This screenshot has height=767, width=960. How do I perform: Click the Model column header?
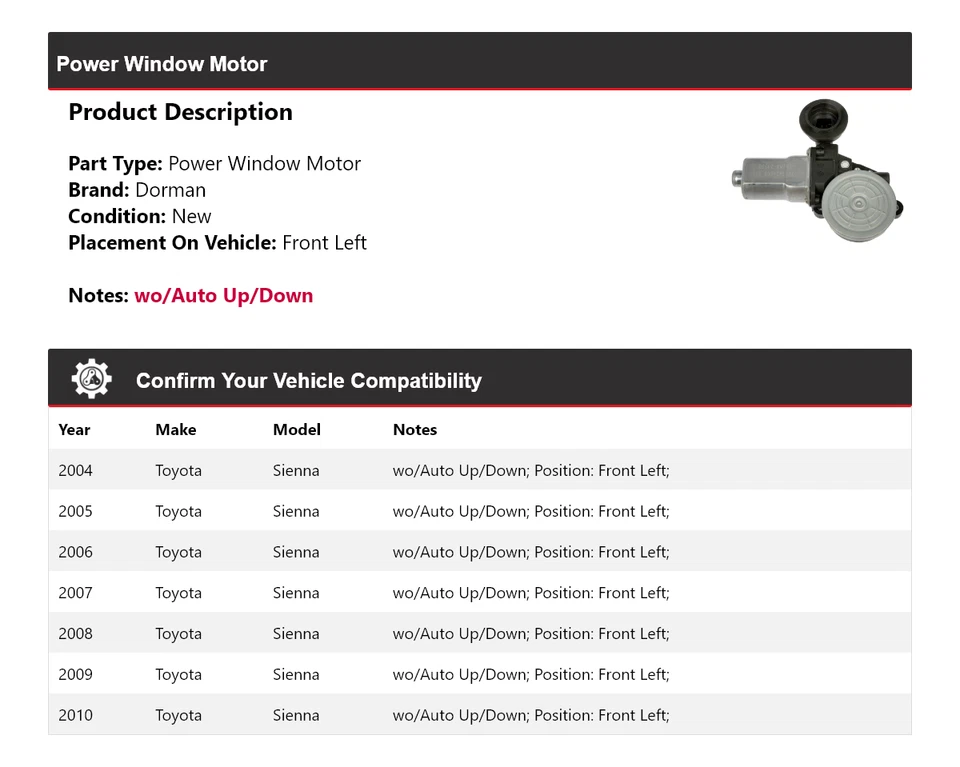click(x=296, y=430)
